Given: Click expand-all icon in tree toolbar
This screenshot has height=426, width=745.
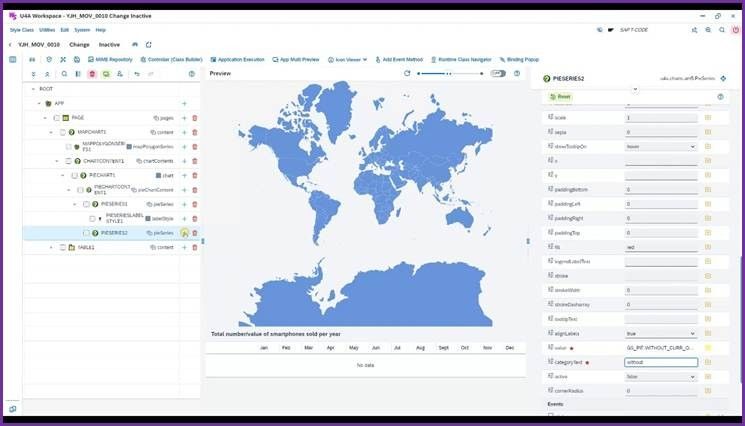Looking at the screenshot, I should click(x=33, y=74).
